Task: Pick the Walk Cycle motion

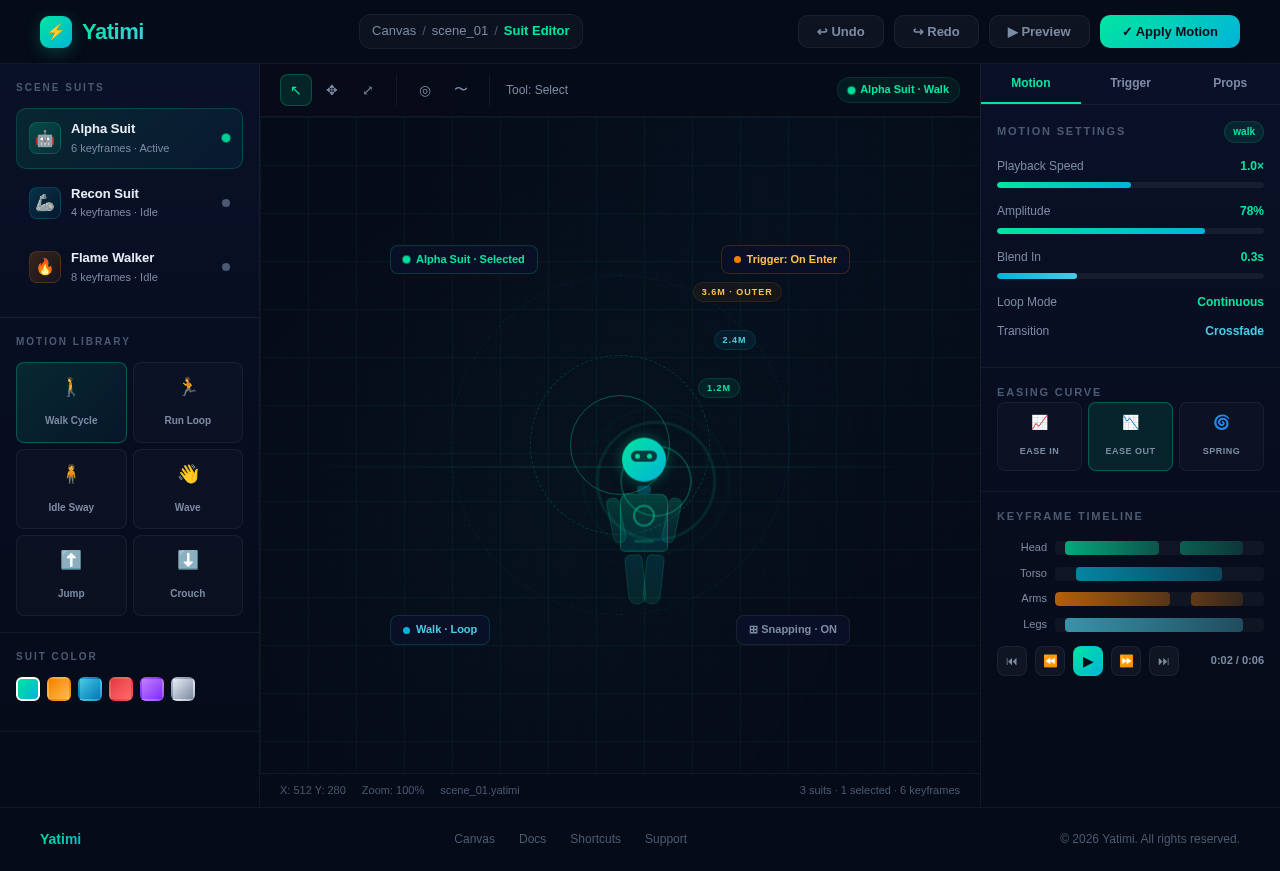Action: pos(71,402)
